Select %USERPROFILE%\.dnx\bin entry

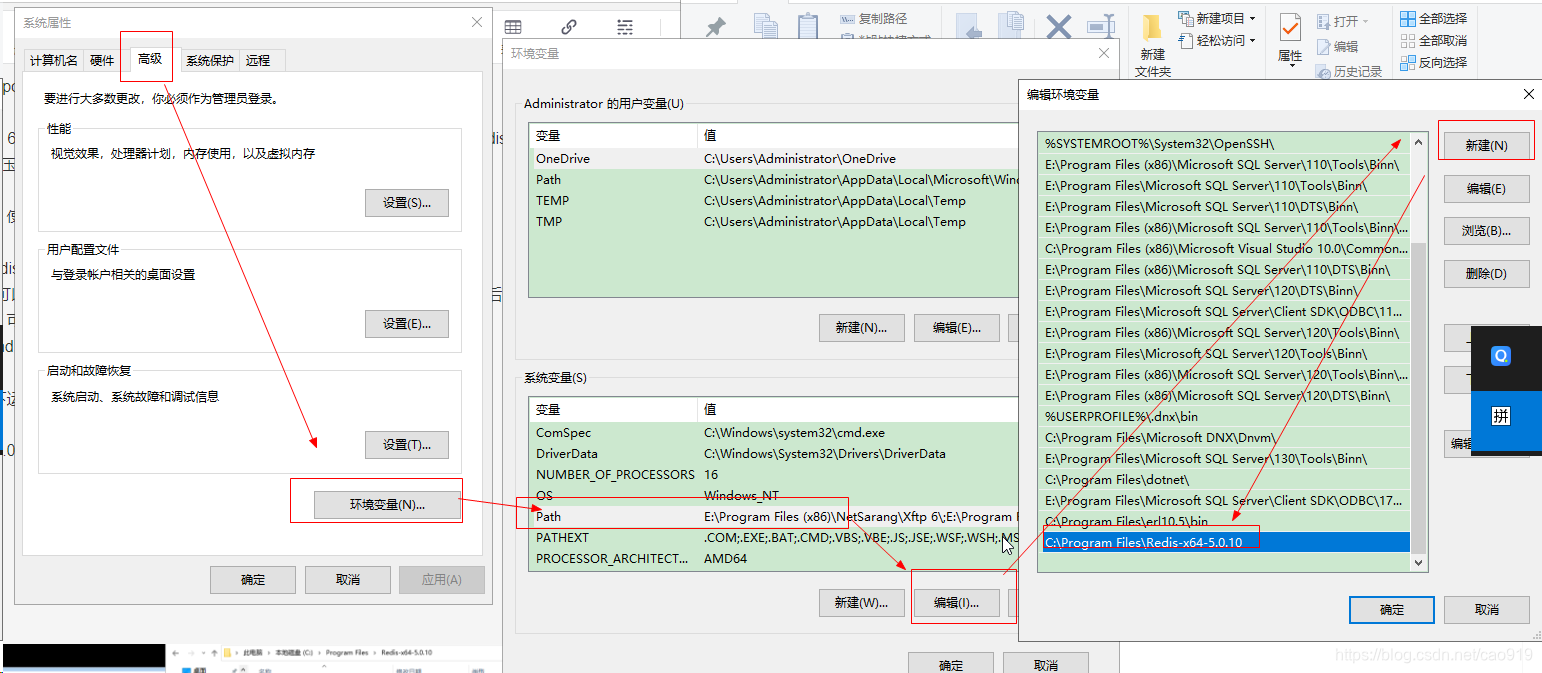tap(1225, 416)
